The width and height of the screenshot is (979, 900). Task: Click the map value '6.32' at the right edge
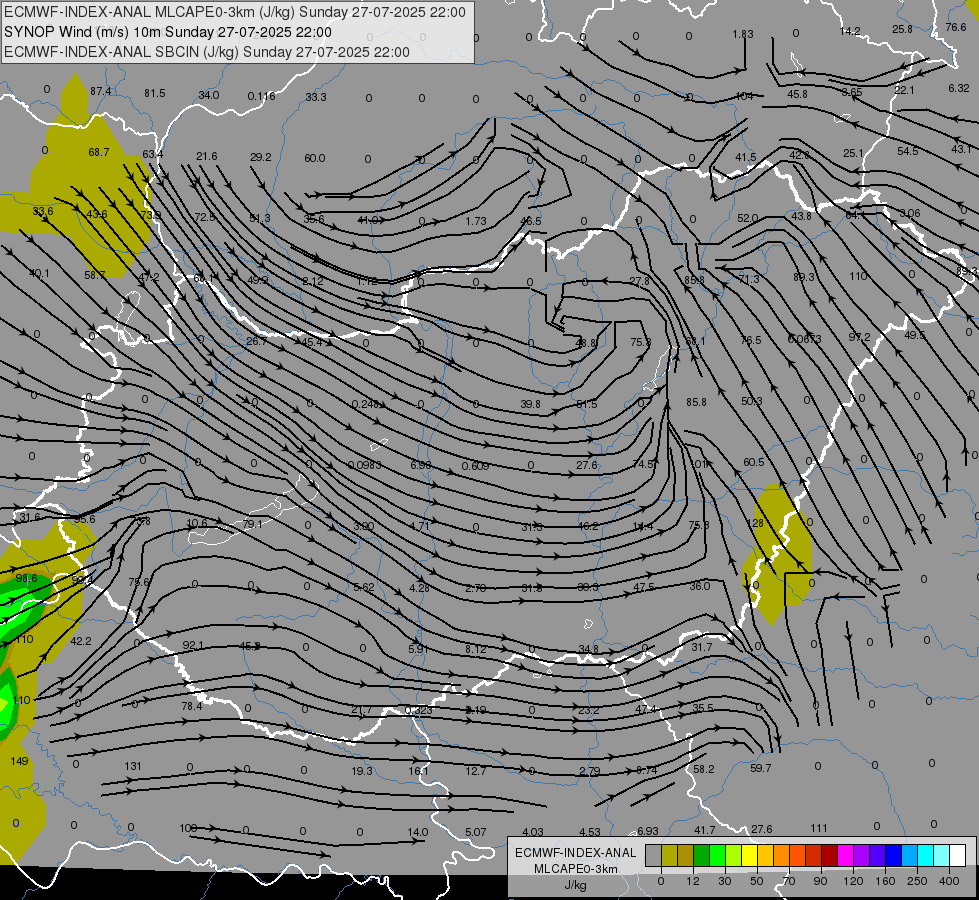(958, 88)
